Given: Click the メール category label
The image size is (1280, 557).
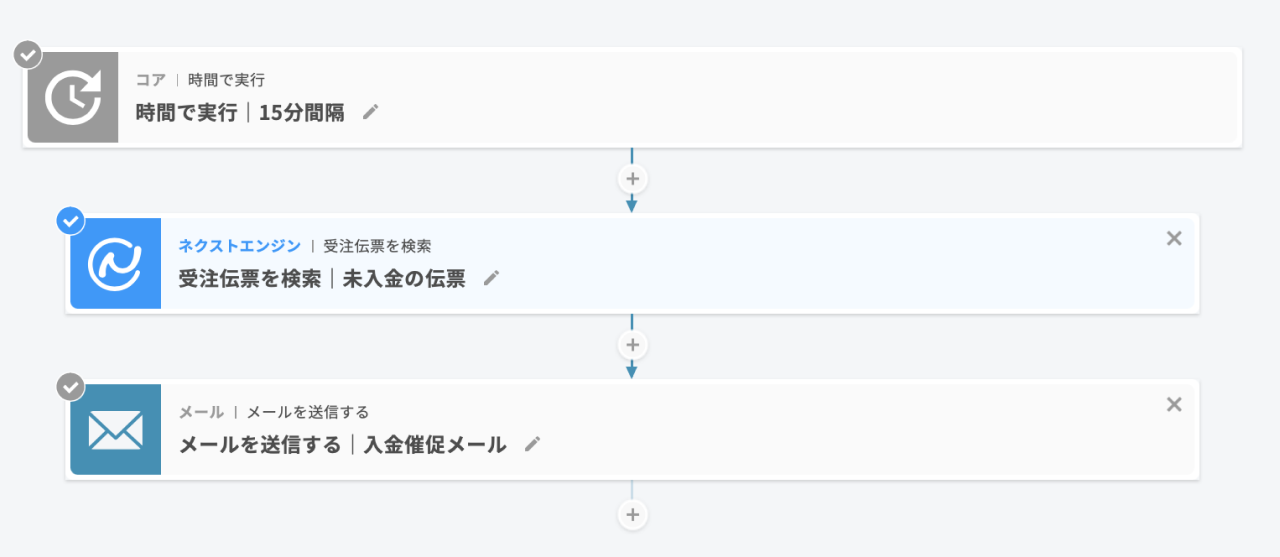Looking at the screenshot, I should 201,412.
